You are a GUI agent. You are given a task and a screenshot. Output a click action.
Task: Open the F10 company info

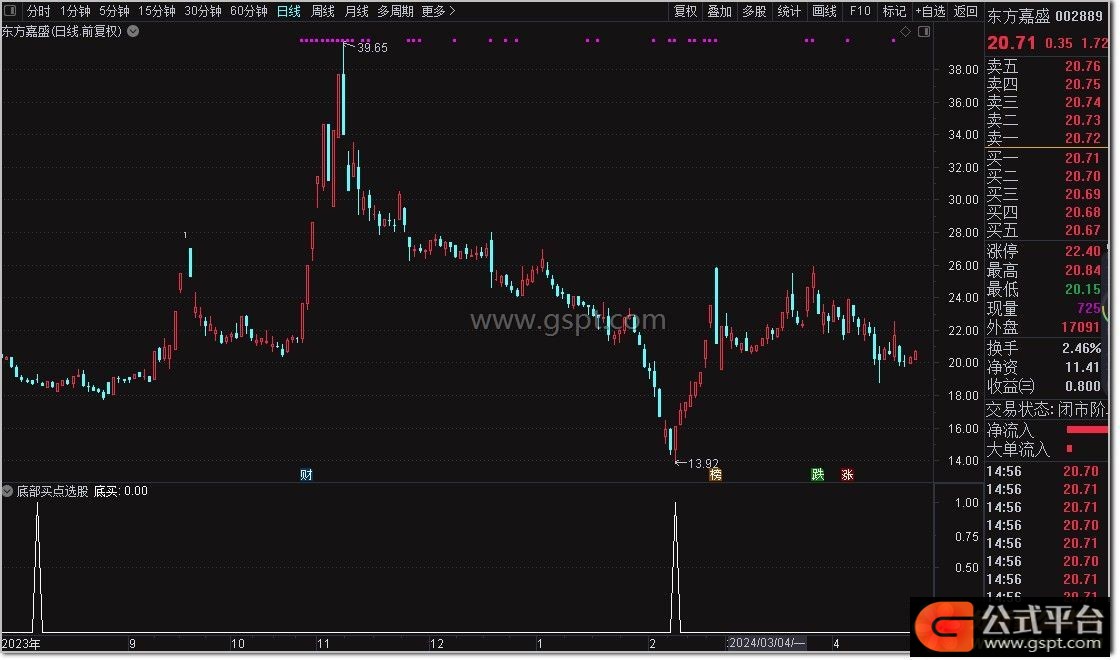(859, 11)
